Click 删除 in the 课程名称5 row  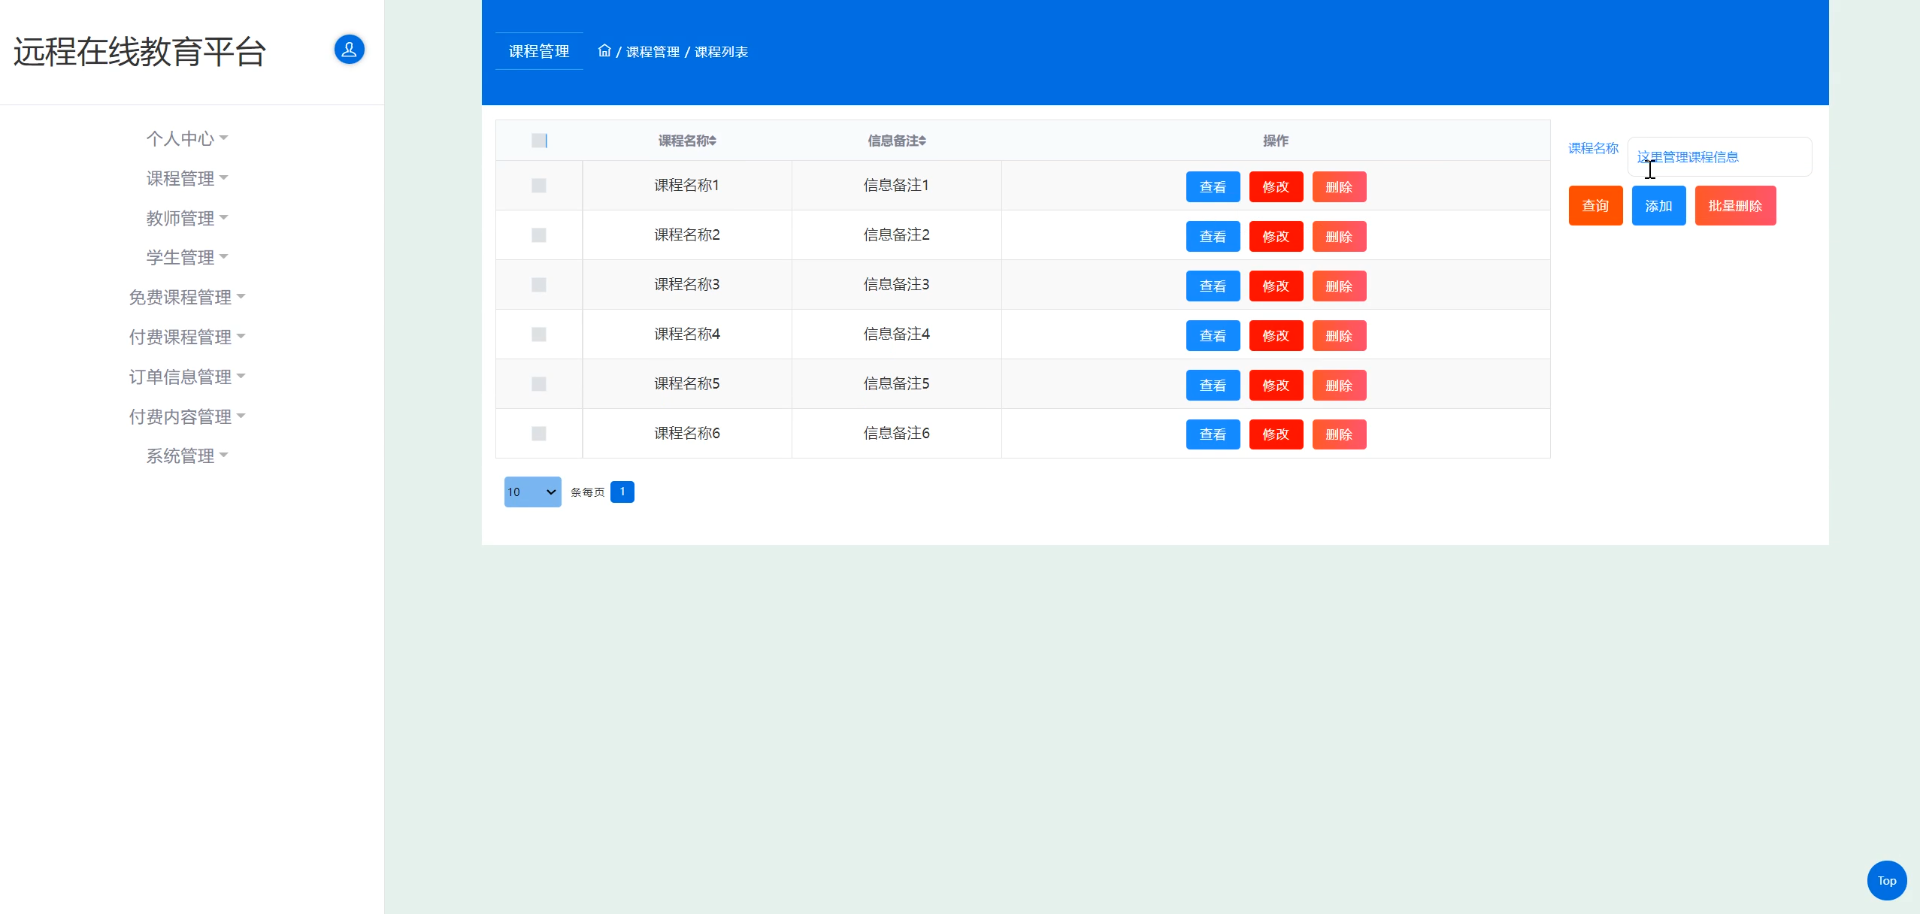point(1339,385)
